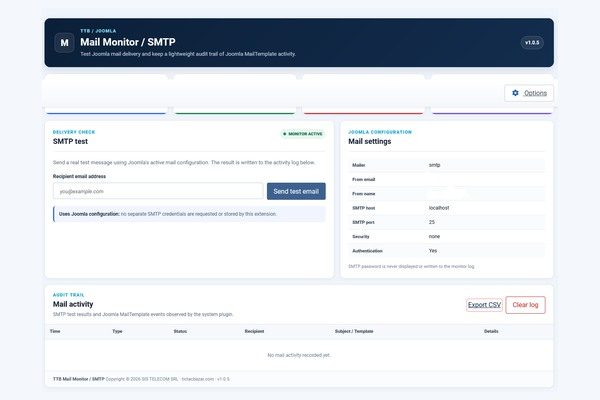Click the Mail settings heading
Viewport: 600px width, 400px height.
[370, 141]
